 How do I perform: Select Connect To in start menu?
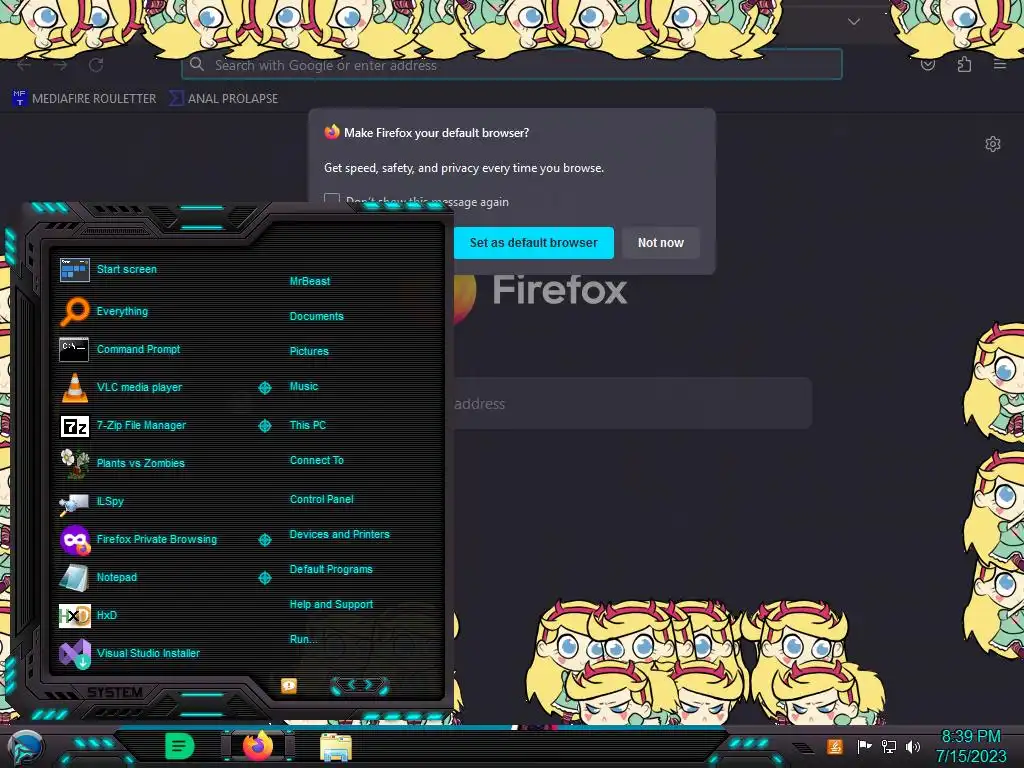[316, 460]
